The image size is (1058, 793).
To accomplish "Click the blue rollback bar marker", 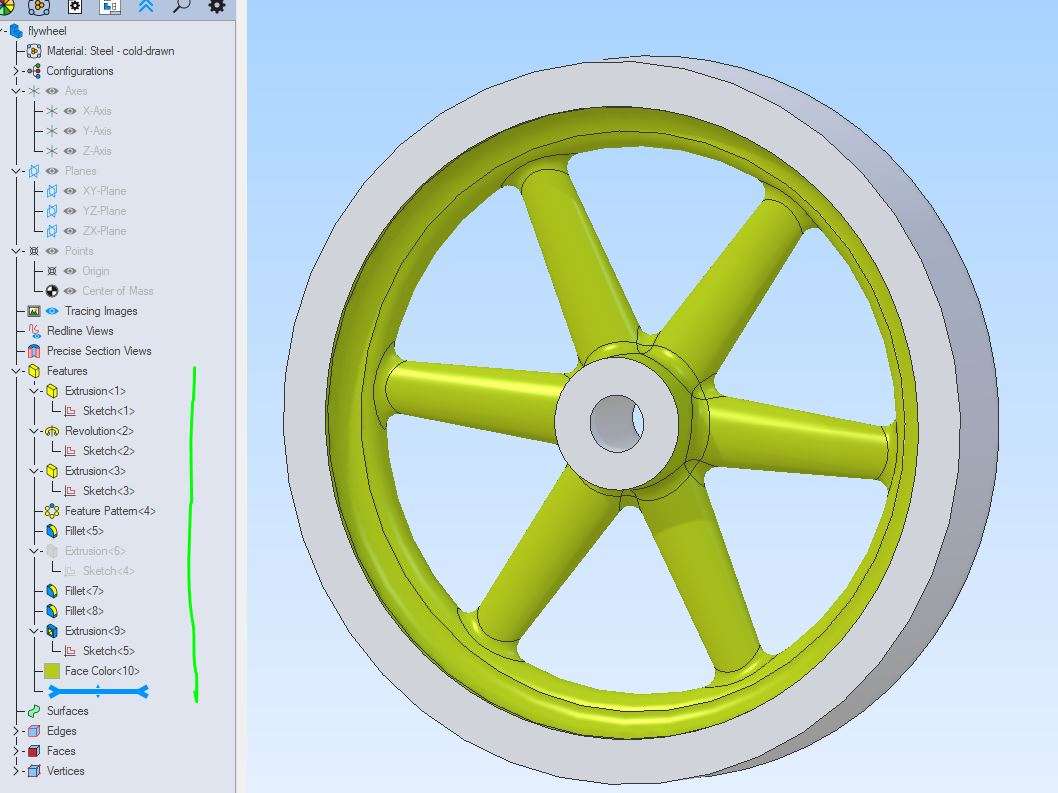I will (x=99, y=691).
